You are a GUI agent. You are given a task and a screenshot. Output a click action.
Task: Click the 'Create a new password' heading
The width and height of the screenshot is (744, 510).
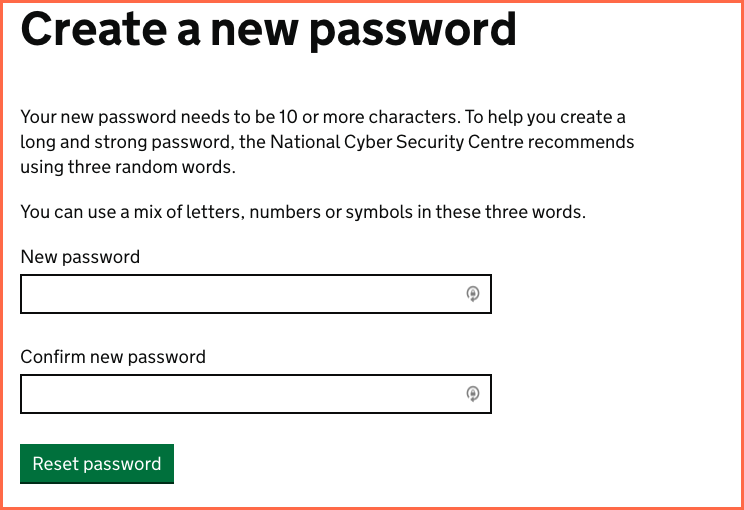coord(268,30)
